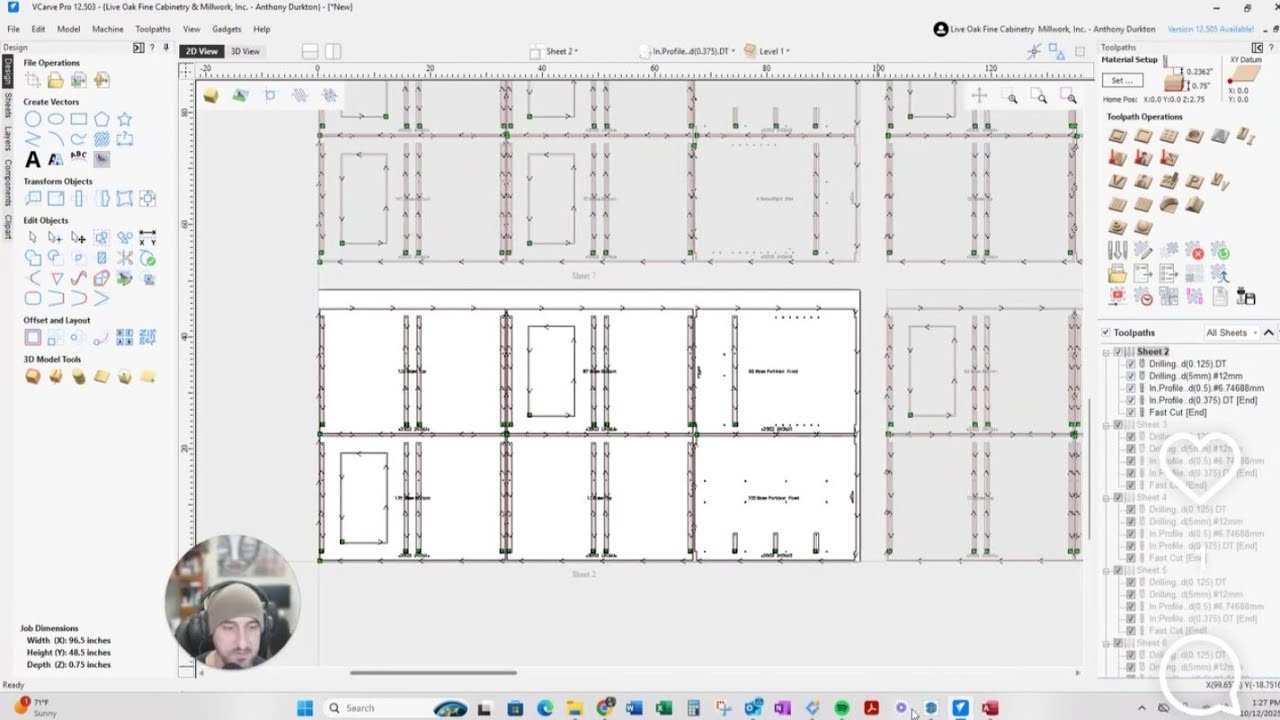Toggle Fast Cut [End] checkbox under Sheet 2
The height and width of the screenshot is (720, 1280).
tap(1131, 412)
